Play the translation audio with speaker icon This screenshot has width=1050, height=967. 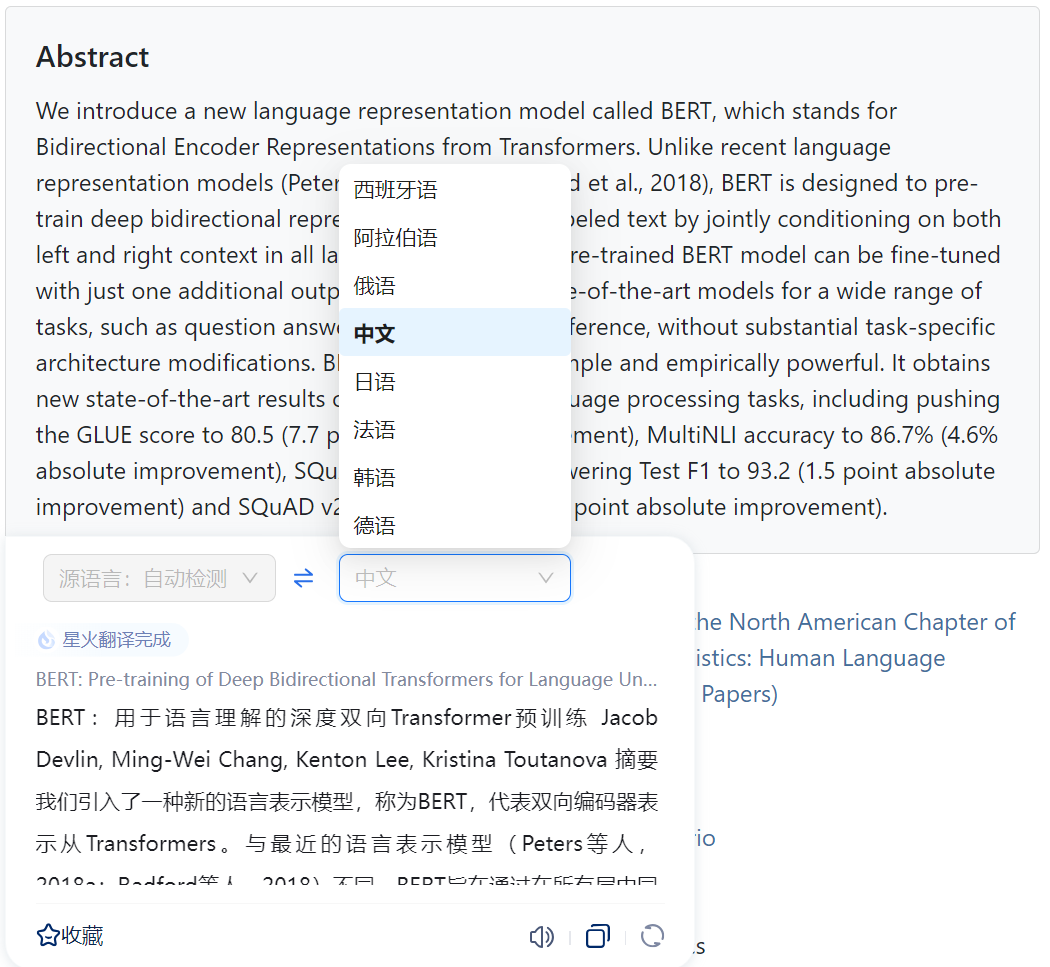(541, 936)
